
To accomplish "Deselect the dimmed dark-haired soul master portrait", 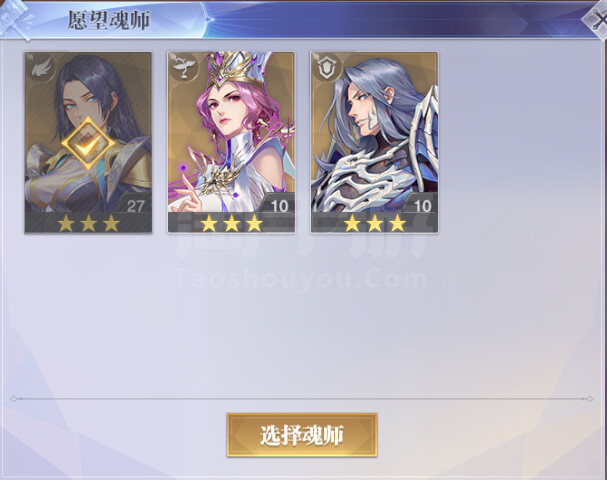I will tap(88, 142).
